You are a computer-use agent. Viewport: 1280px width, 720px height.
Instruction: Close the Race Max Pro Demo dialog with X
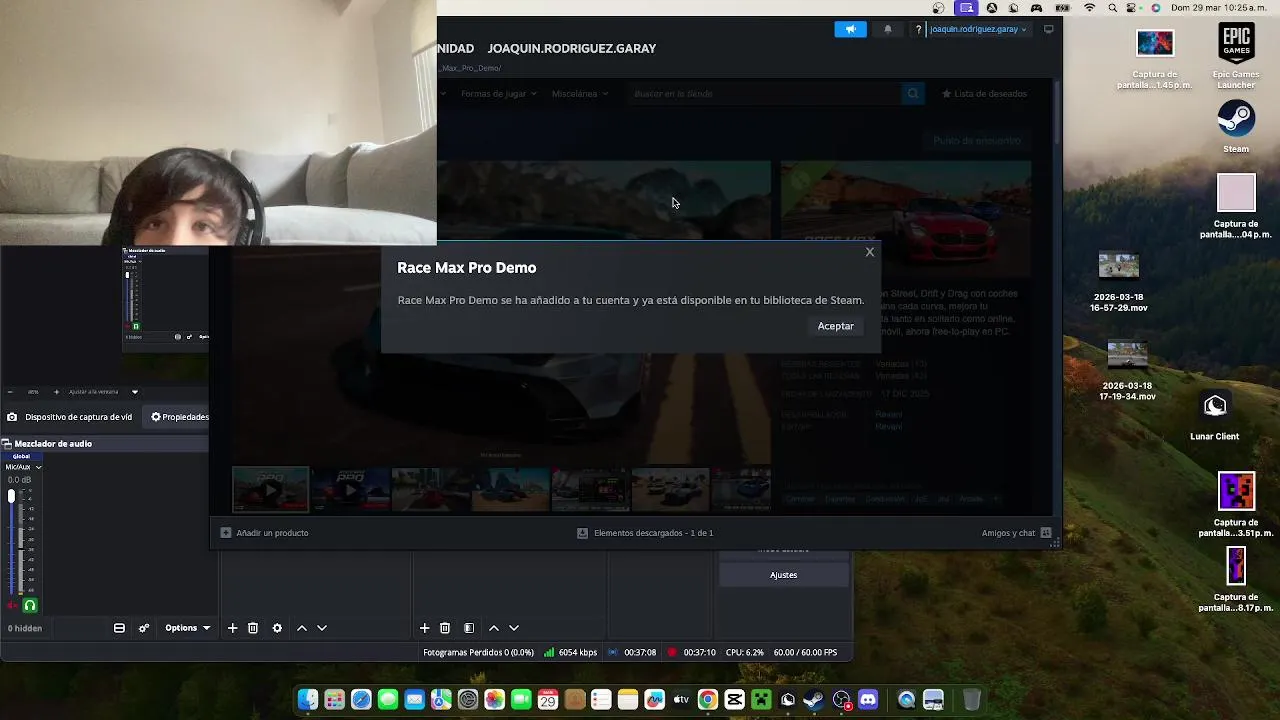869,252
